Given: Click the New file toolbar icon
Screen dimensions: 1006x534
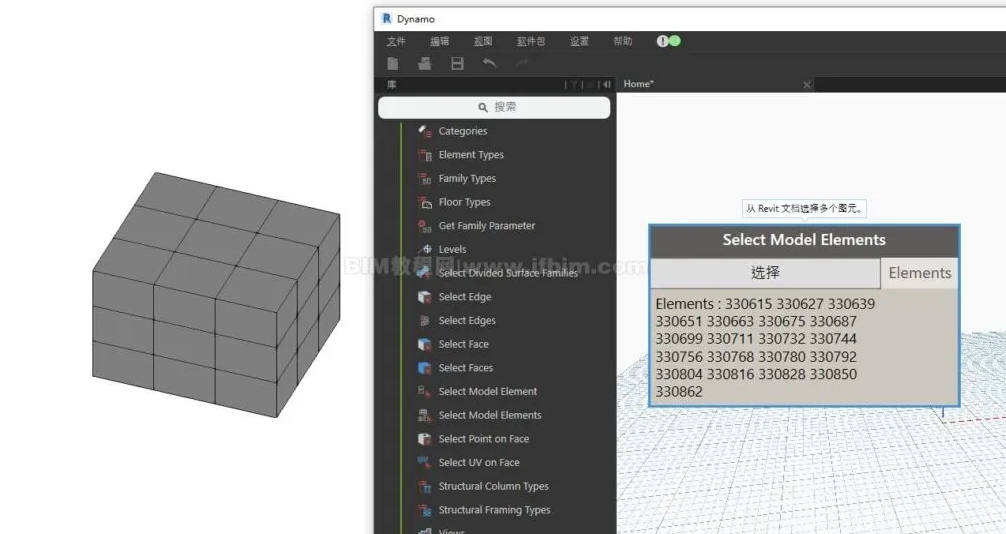Looking at the screenshot, I should 393,64.
